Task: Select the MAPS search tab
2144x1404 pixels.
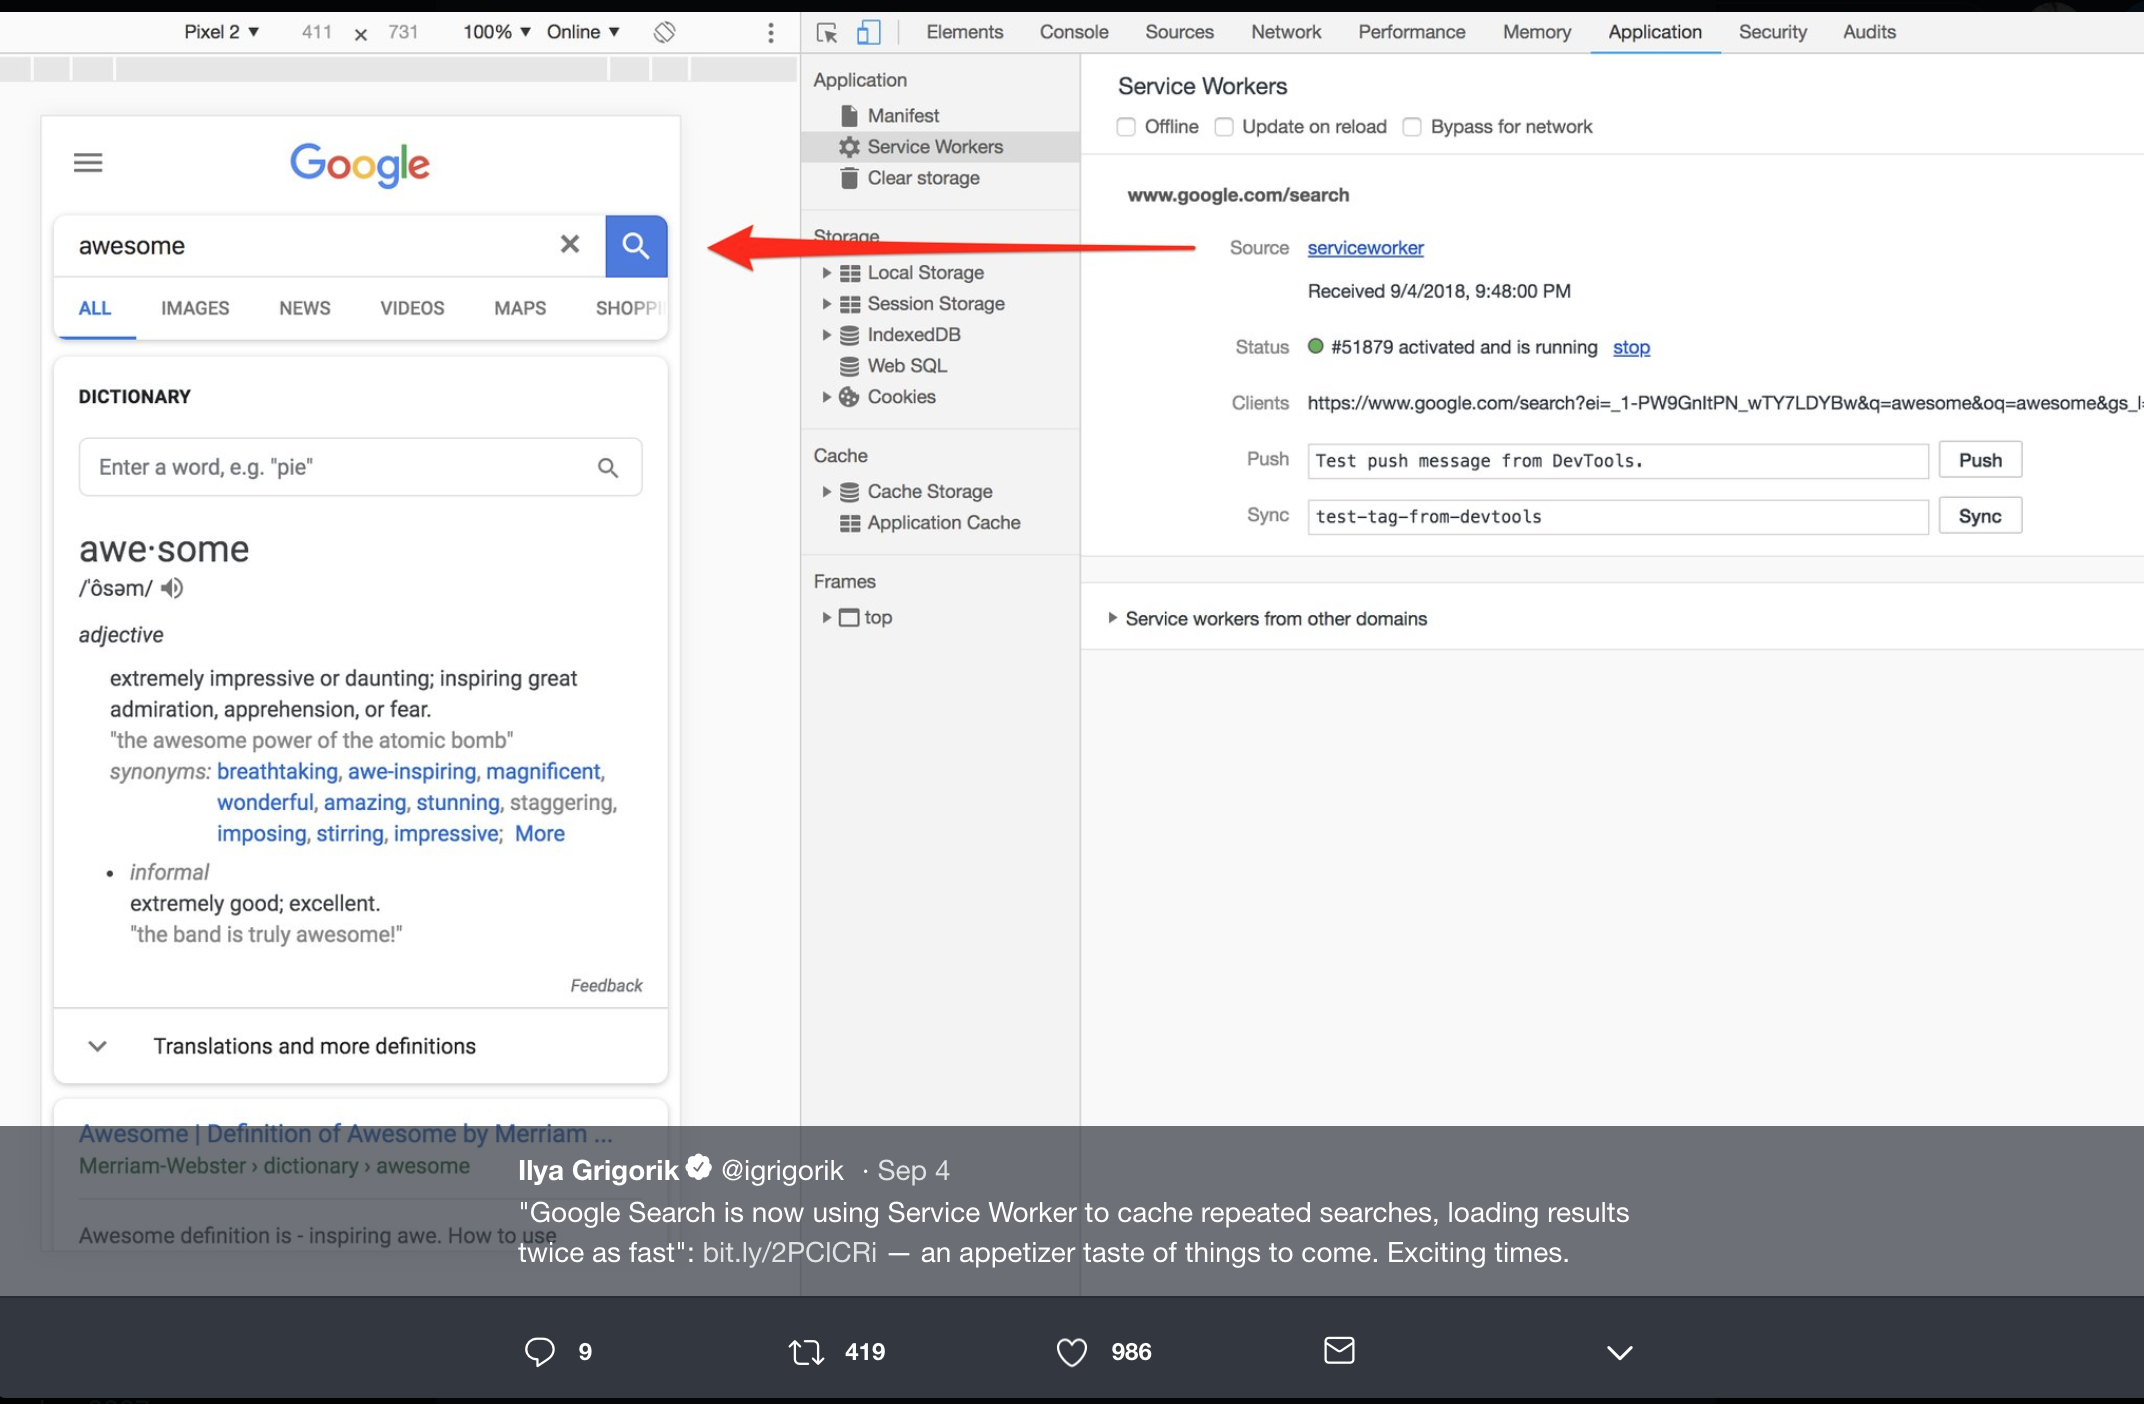Action: (x=520, y=308)
